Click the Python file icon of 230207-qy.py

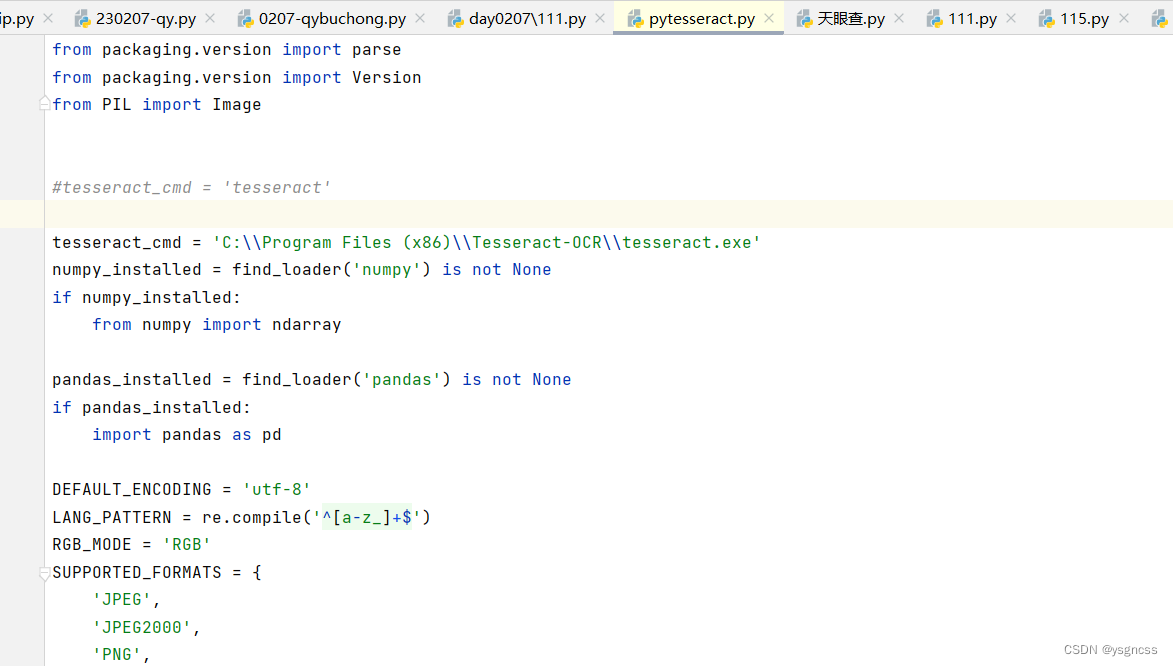(82, 19)
